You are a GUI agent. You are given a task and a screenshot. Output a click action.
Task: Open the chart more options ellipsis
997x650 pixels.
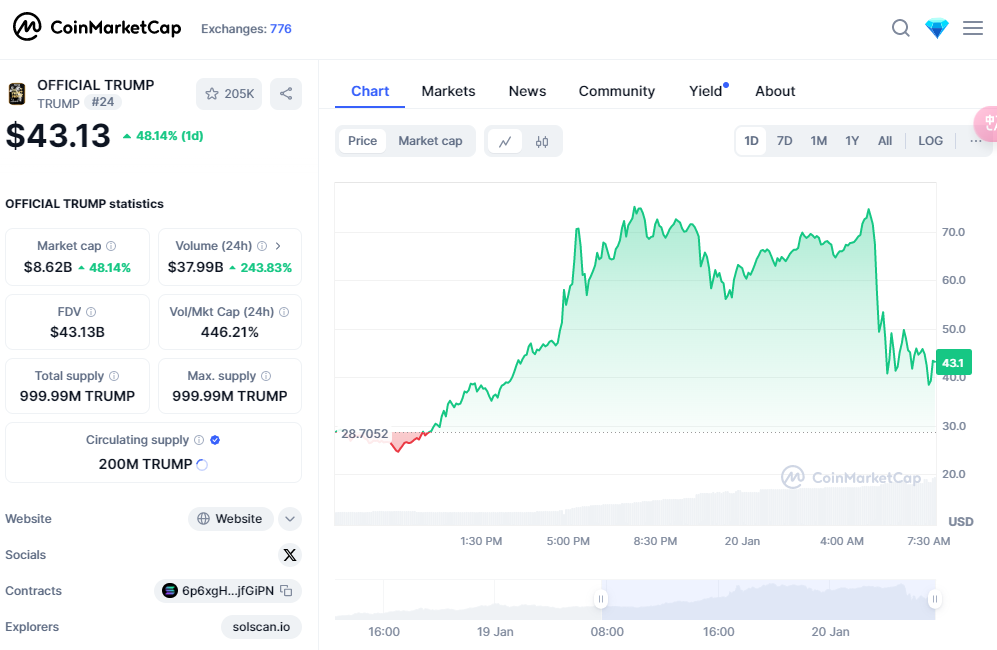point(975,141)
